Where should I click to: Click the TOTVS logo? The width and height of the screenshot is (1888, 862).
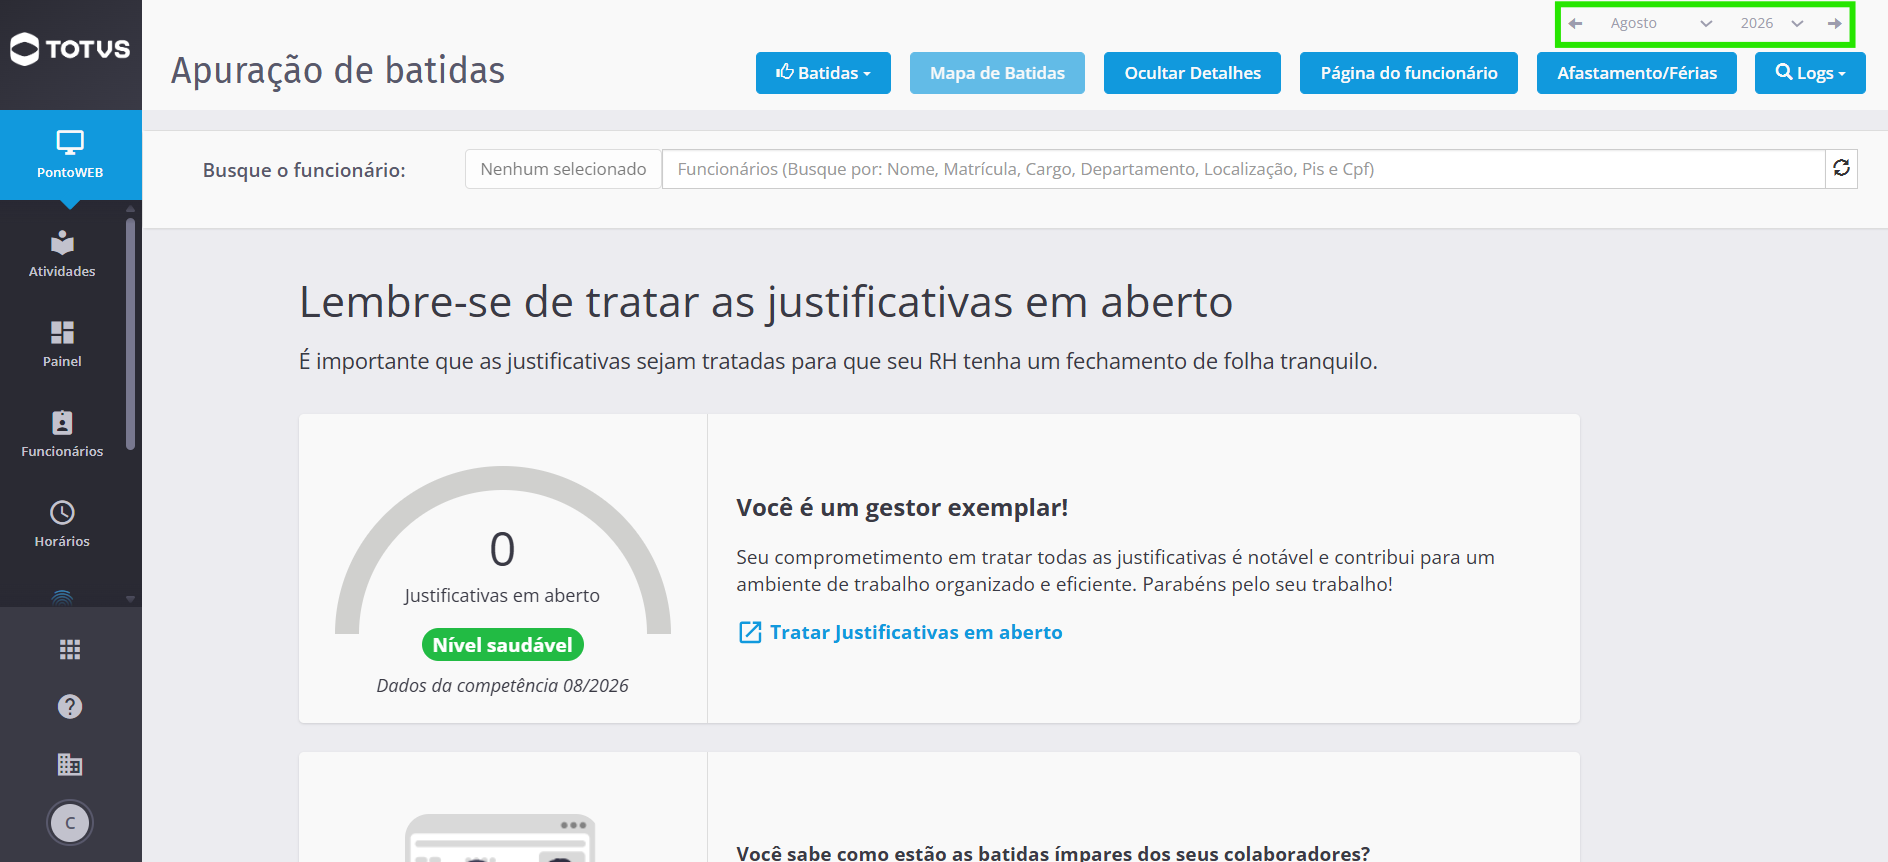pos(70,49)
